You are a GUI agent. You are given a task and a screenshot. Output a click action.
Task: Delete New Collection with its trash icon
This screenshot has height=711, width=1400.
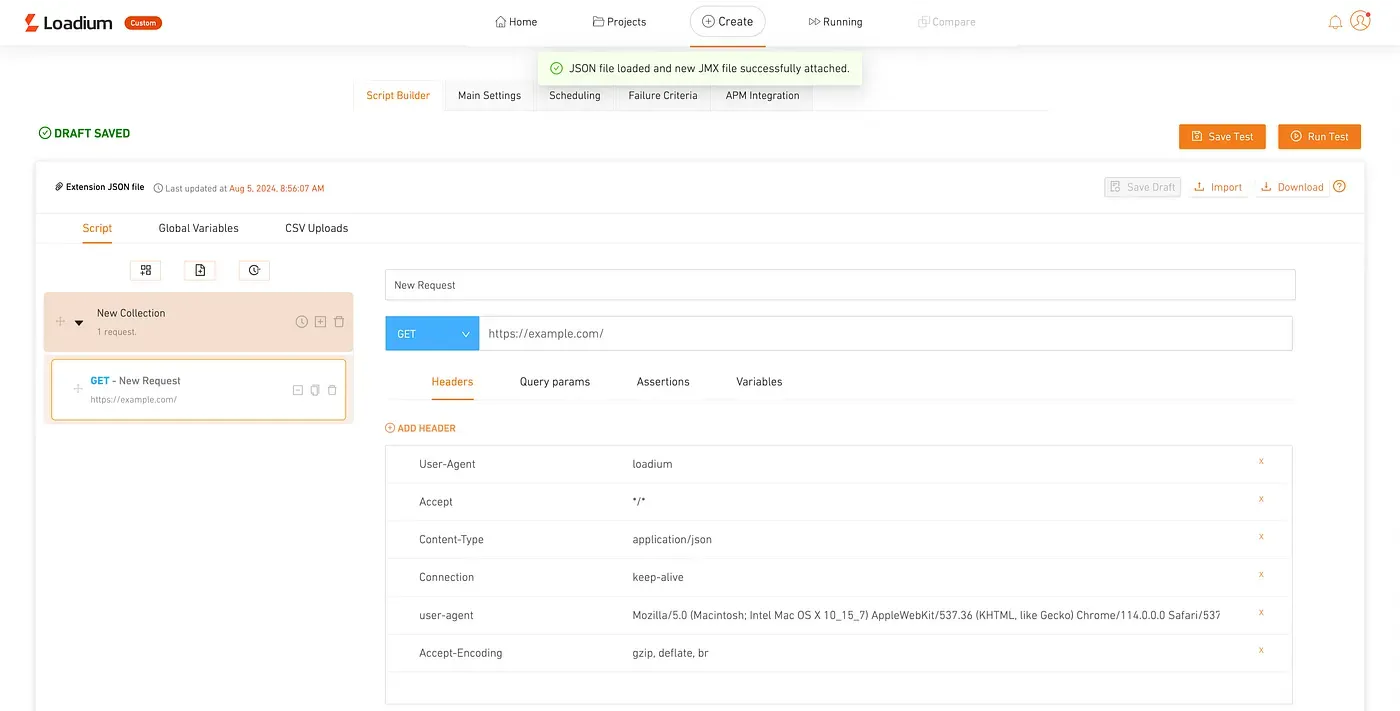(x=339, y=322)
